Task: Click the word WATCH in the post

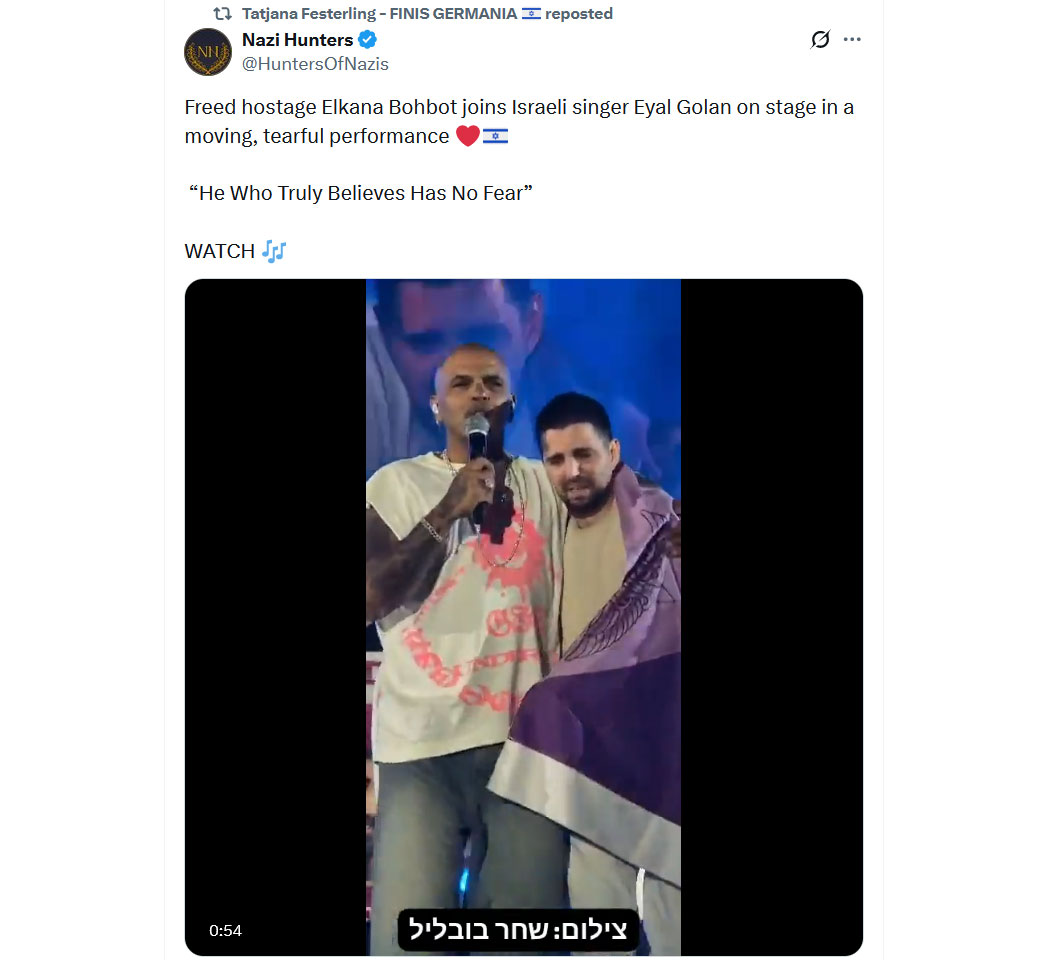Action: pyautogui.click(x=219, y=251)
